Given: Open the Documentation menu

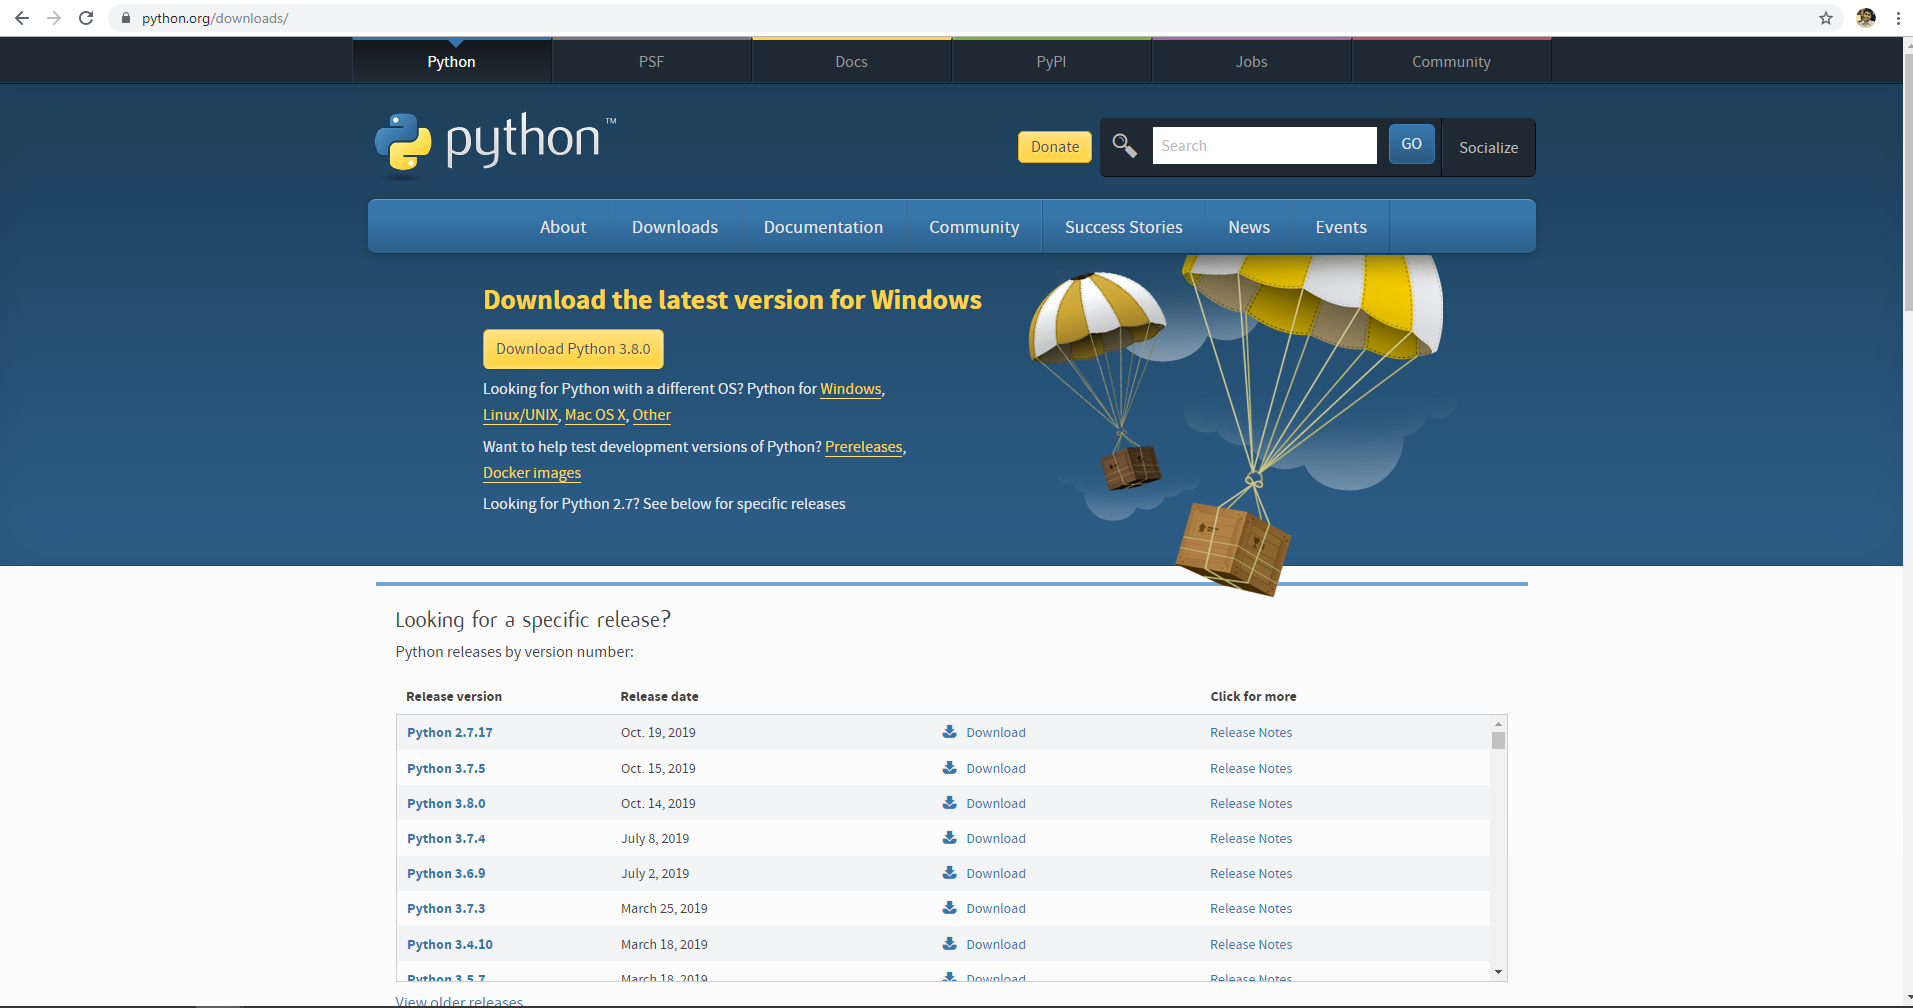Looking at the screenshot, I should tap(824, 227).
